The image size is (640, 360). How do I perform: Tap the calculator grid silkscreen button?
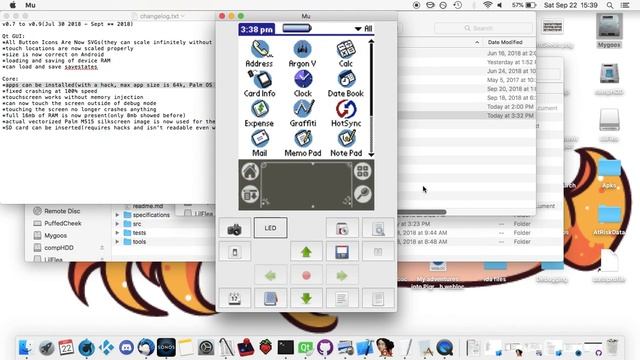click(362, 171)
